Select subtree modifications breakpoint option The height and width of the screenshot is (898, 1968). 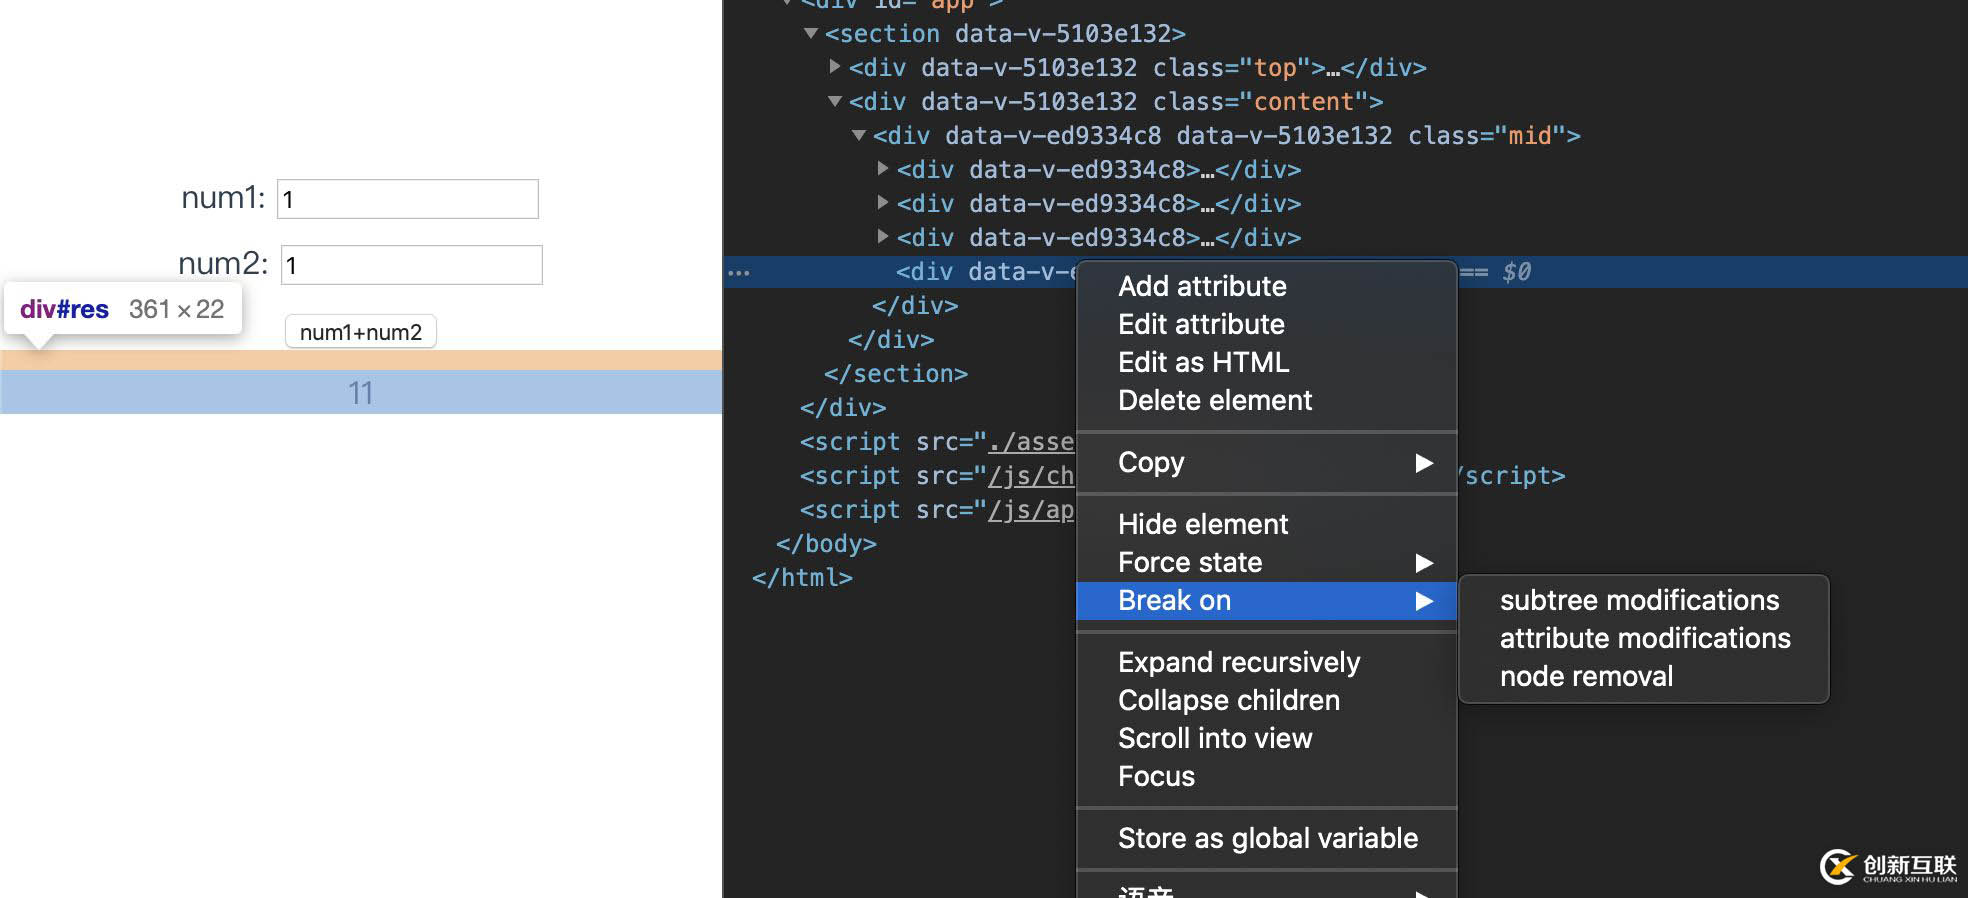tap(1639, 600)
